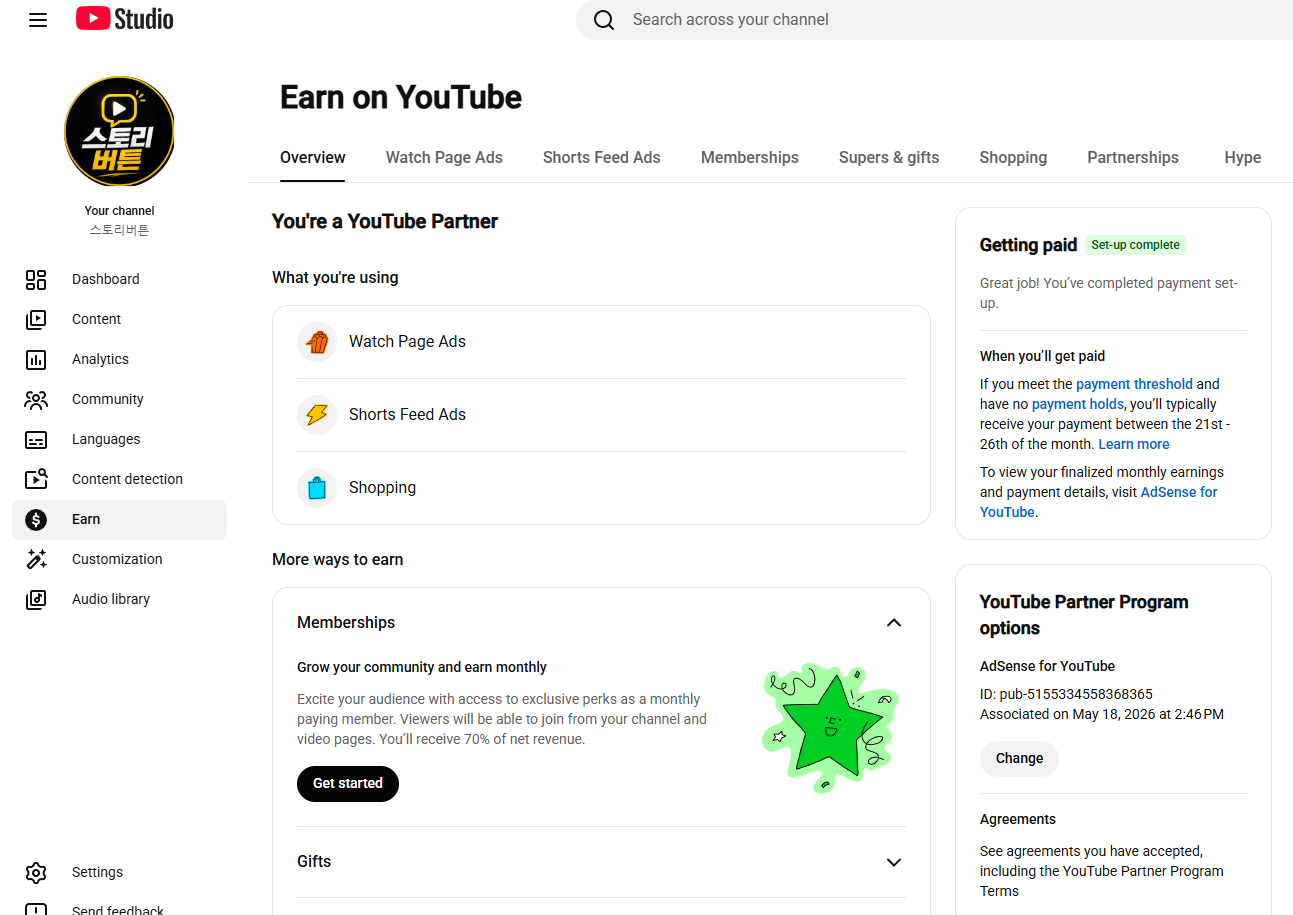1293x915 pixels.
Task: Expand the Gifts section chevron
Action: click(894, 862)
